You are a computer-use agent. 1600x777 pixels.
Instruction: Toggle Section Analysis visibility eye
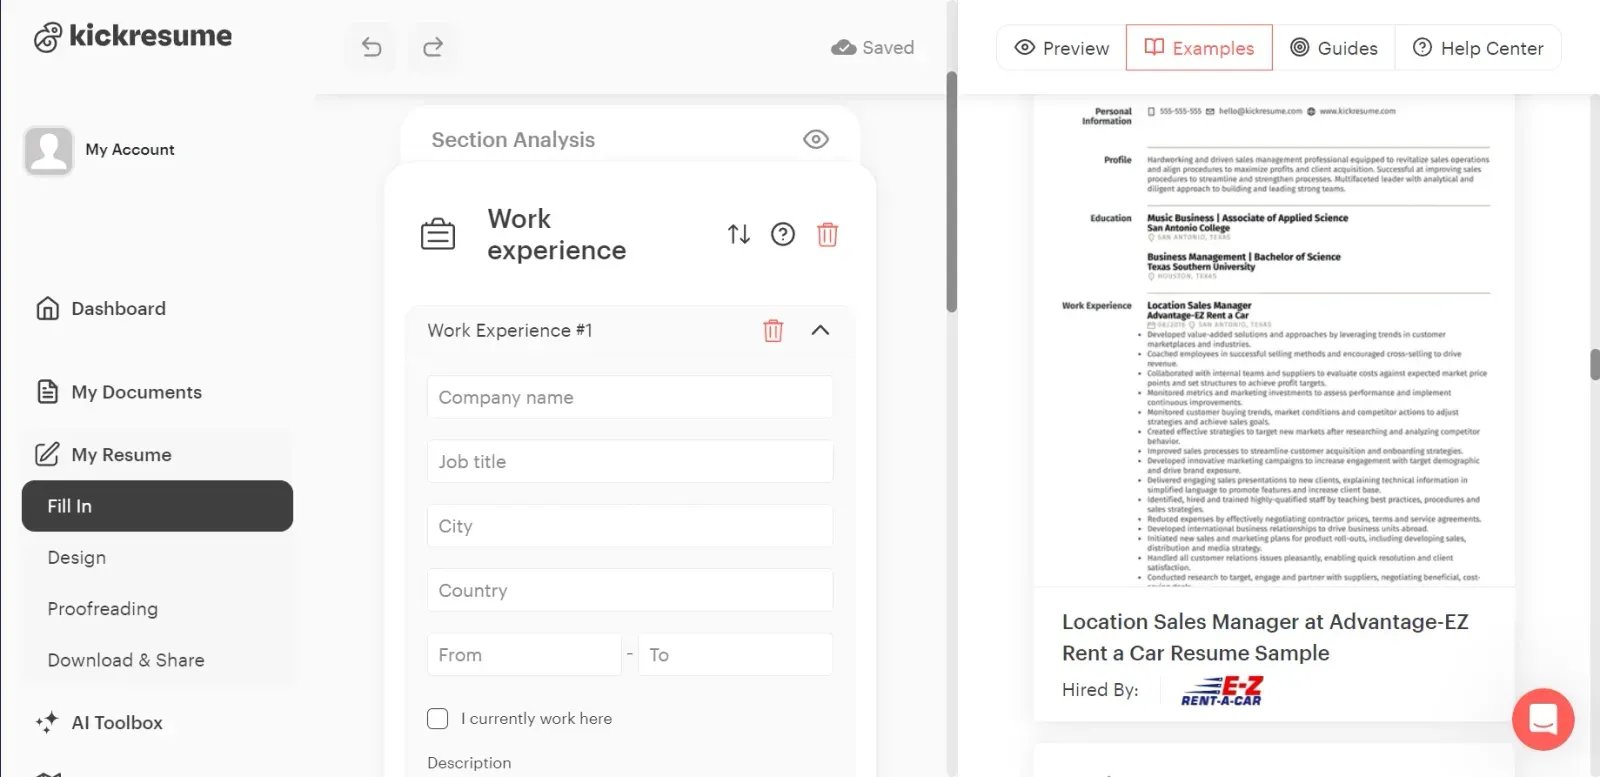[x=816, y=139]
